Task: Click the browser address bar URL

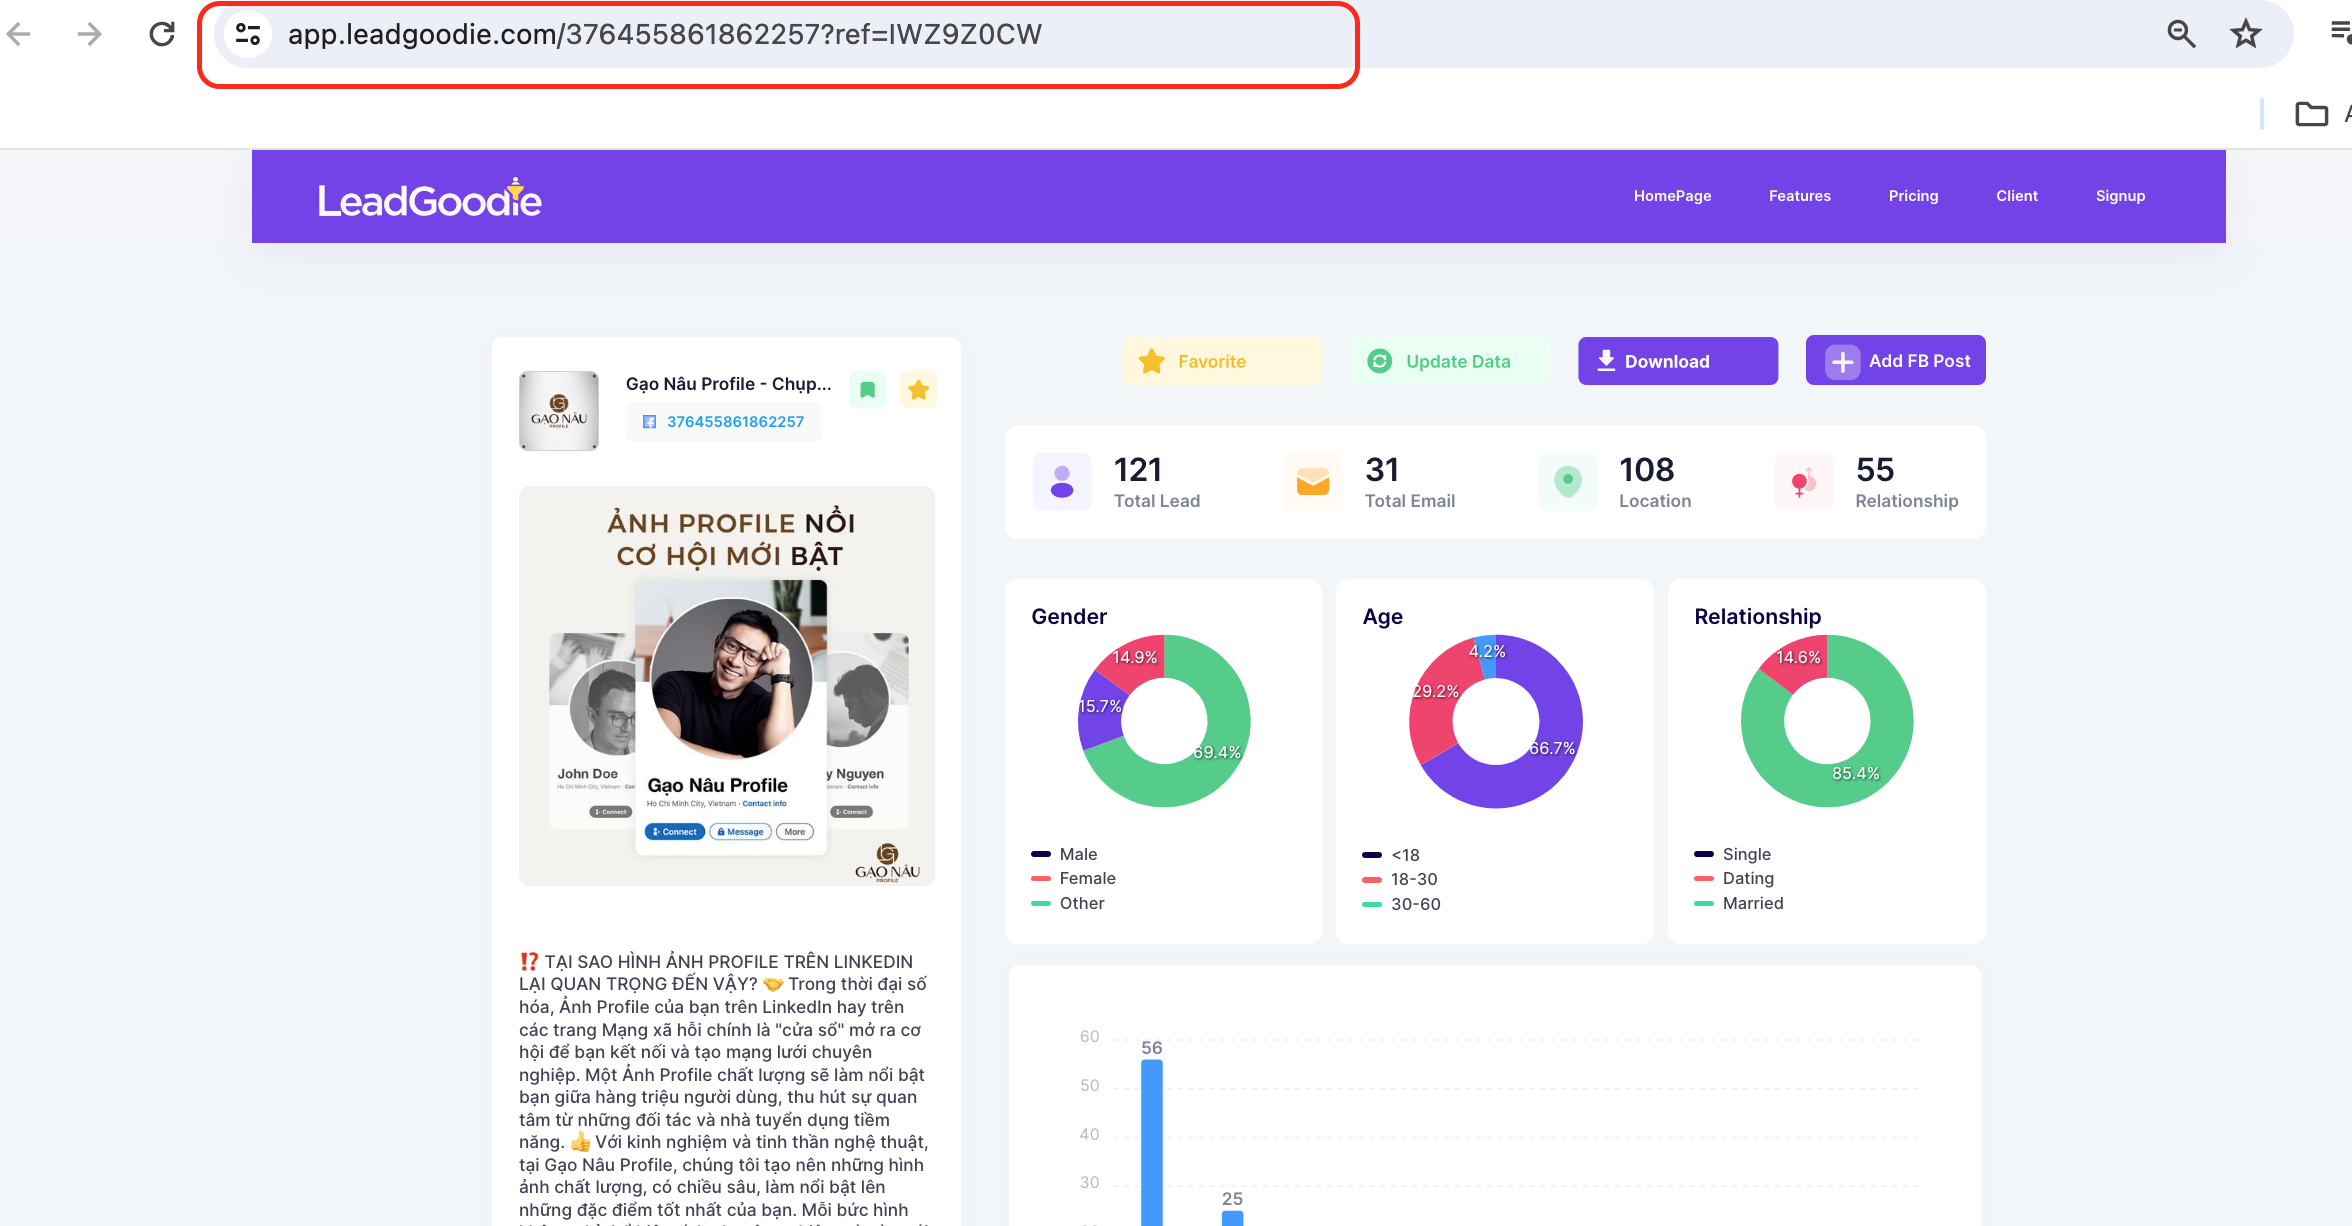Action: coord(664,35)
